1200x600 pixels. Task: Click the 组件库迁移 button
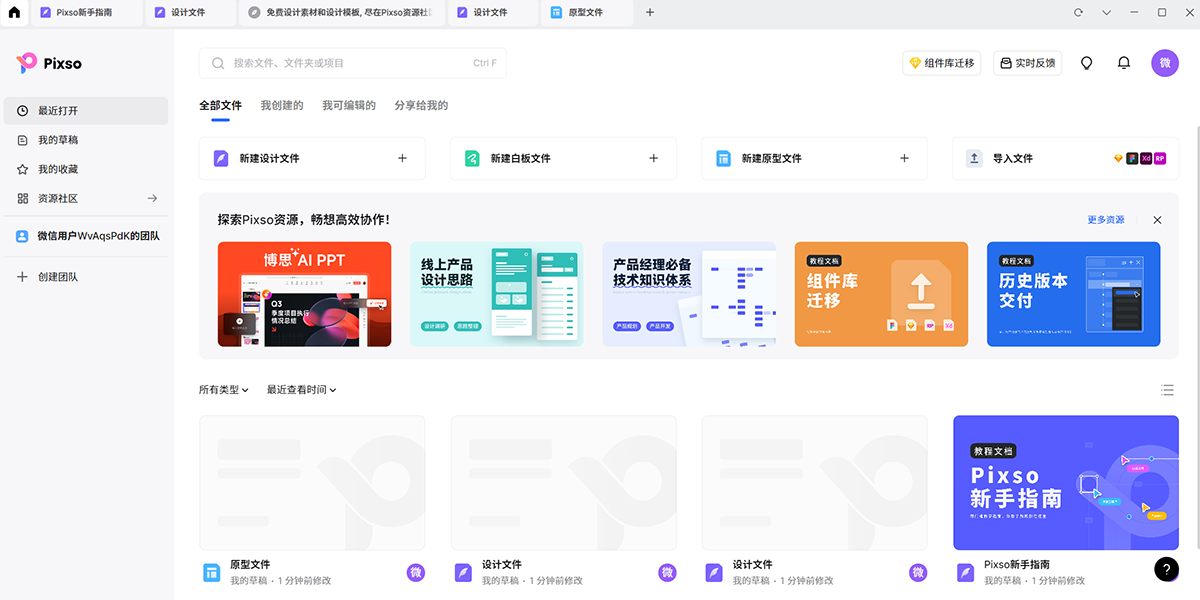pyautogui.click(x=941, y=63)
